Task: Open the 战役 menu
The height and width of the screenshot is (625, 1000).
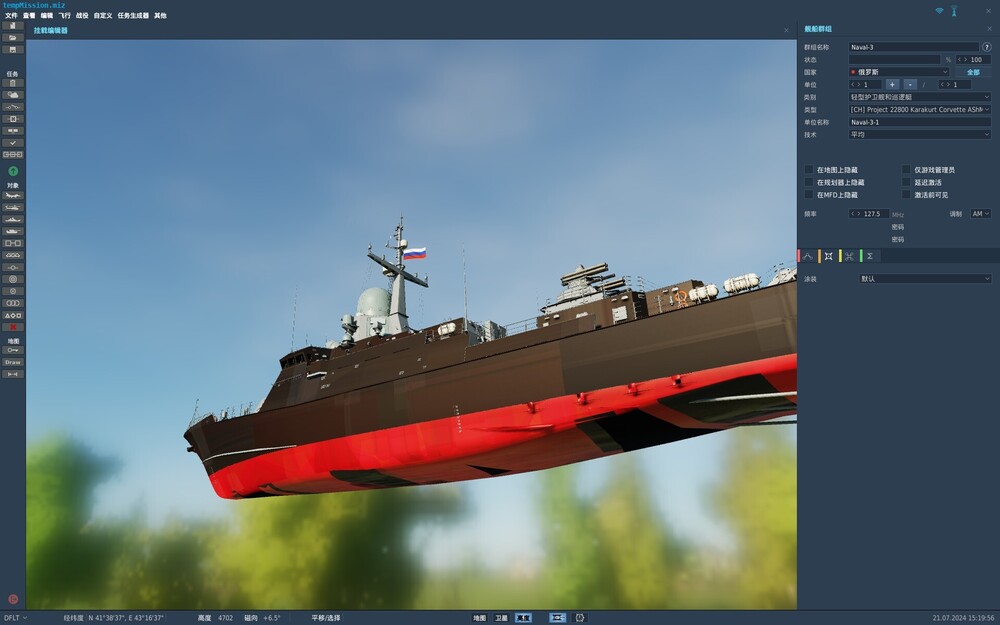Action: tap(82, 15)
